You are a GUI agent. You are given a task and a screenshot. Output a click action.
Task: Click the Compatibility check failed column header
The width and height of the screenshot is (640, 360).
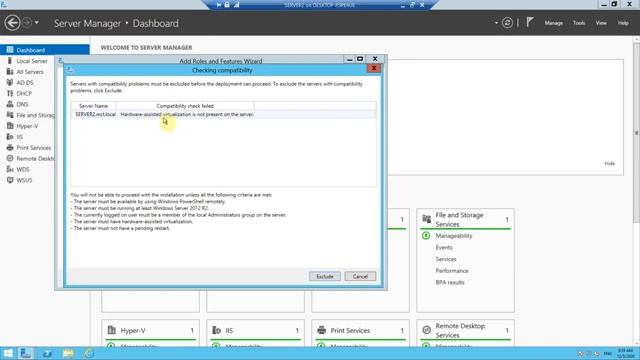click(x=185, y=106)
